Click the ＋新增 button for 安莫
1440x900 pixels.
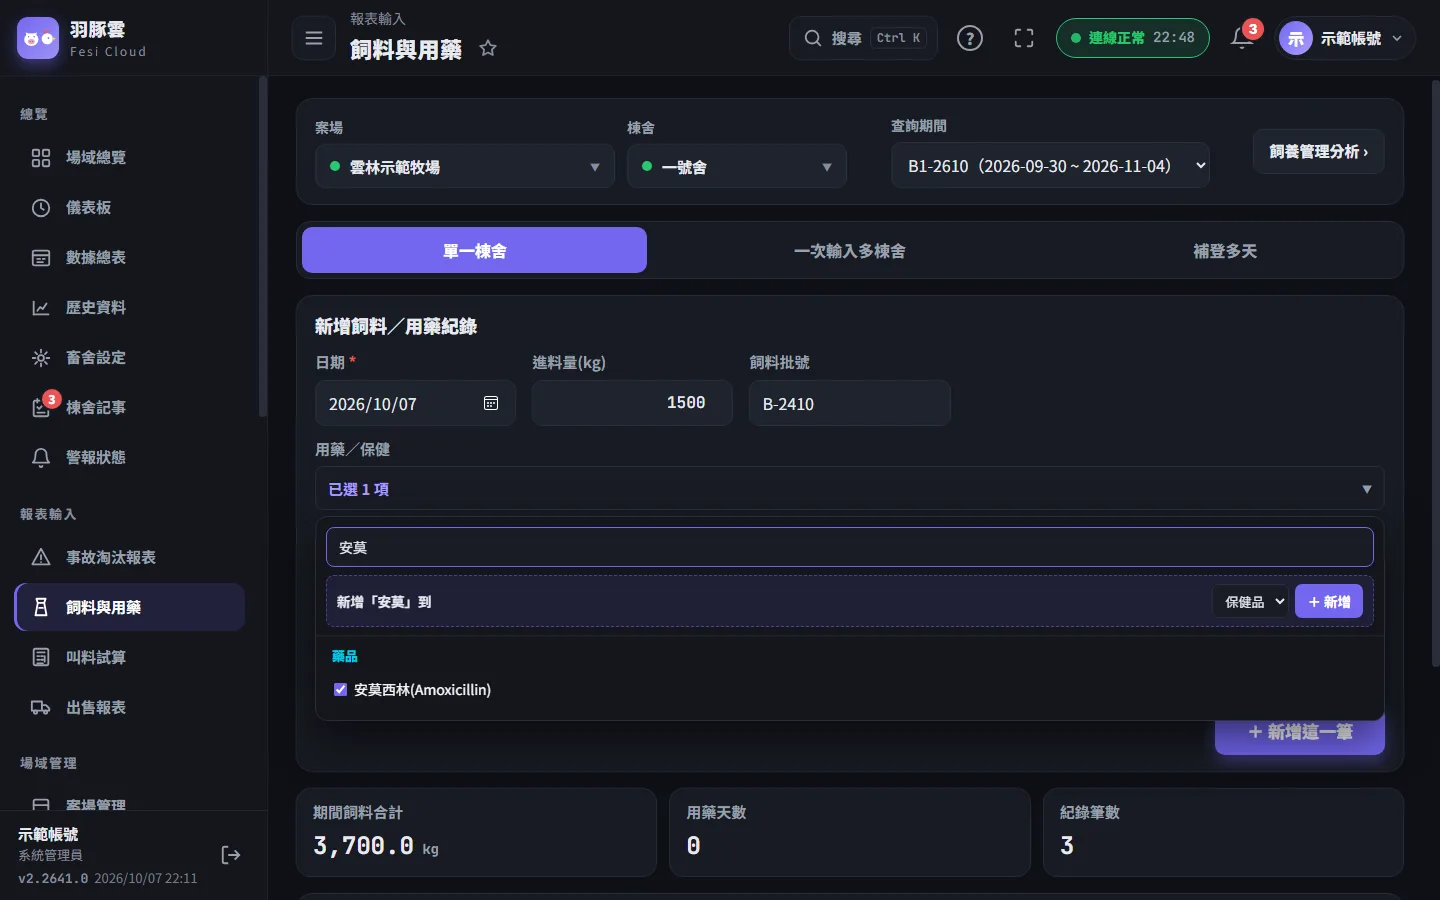click(1329, 602)
